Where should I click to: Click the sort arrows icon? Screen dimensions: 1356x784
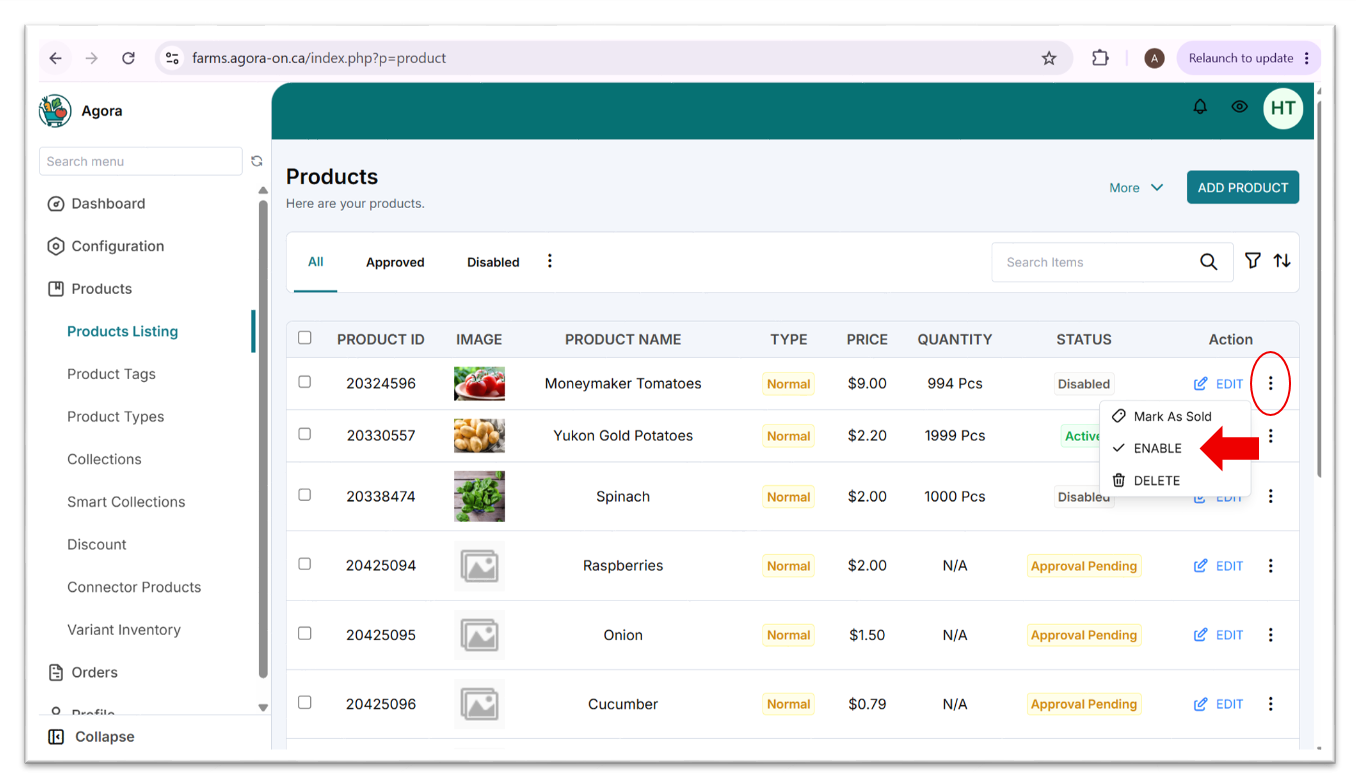(x=1282, y=261)
